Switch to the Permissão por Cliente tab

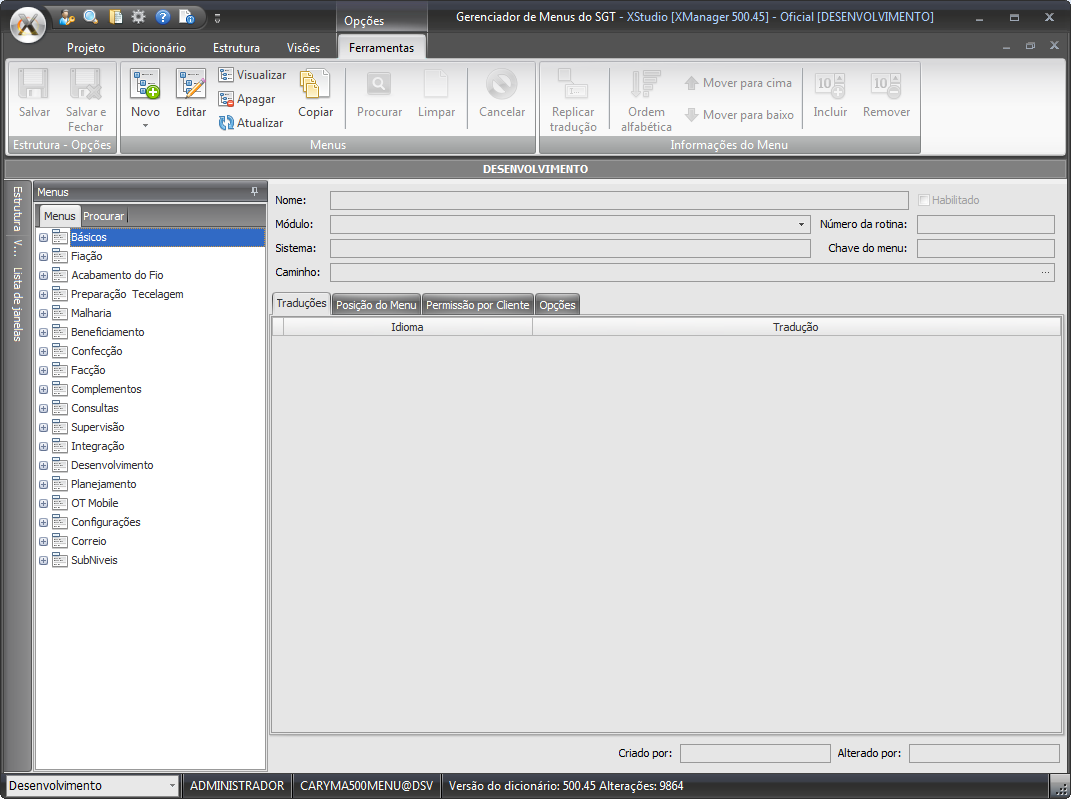[x=477, y=305]
